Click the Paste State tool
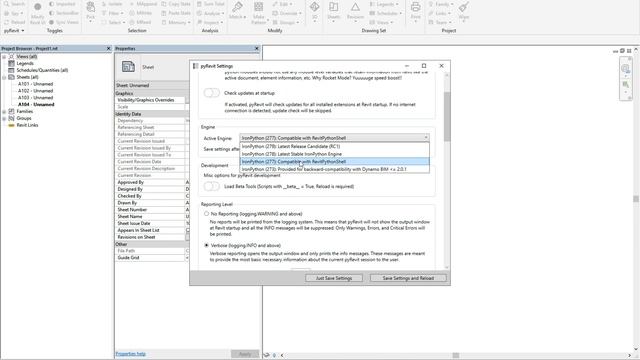The height and width of the screenshot is (360, 640). click(176, 13)
